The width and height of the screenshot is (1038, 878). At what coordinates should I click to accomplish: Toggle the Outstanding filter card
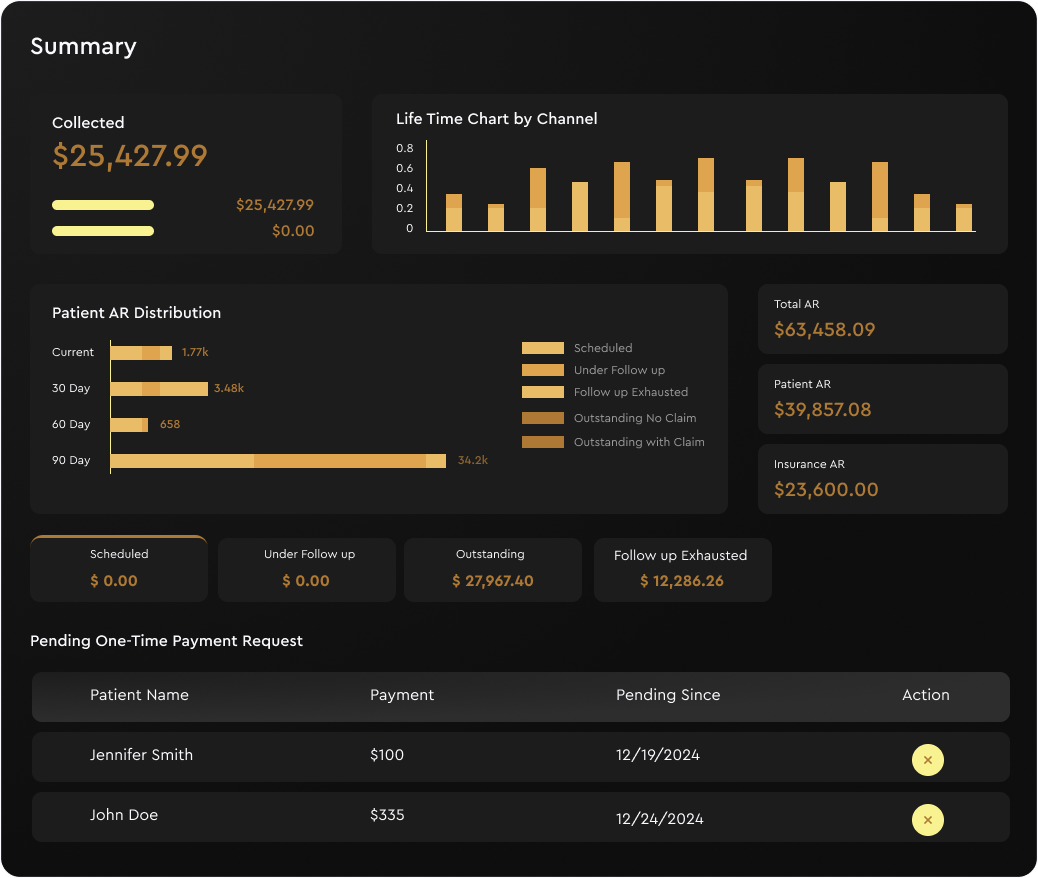(492, 569)
